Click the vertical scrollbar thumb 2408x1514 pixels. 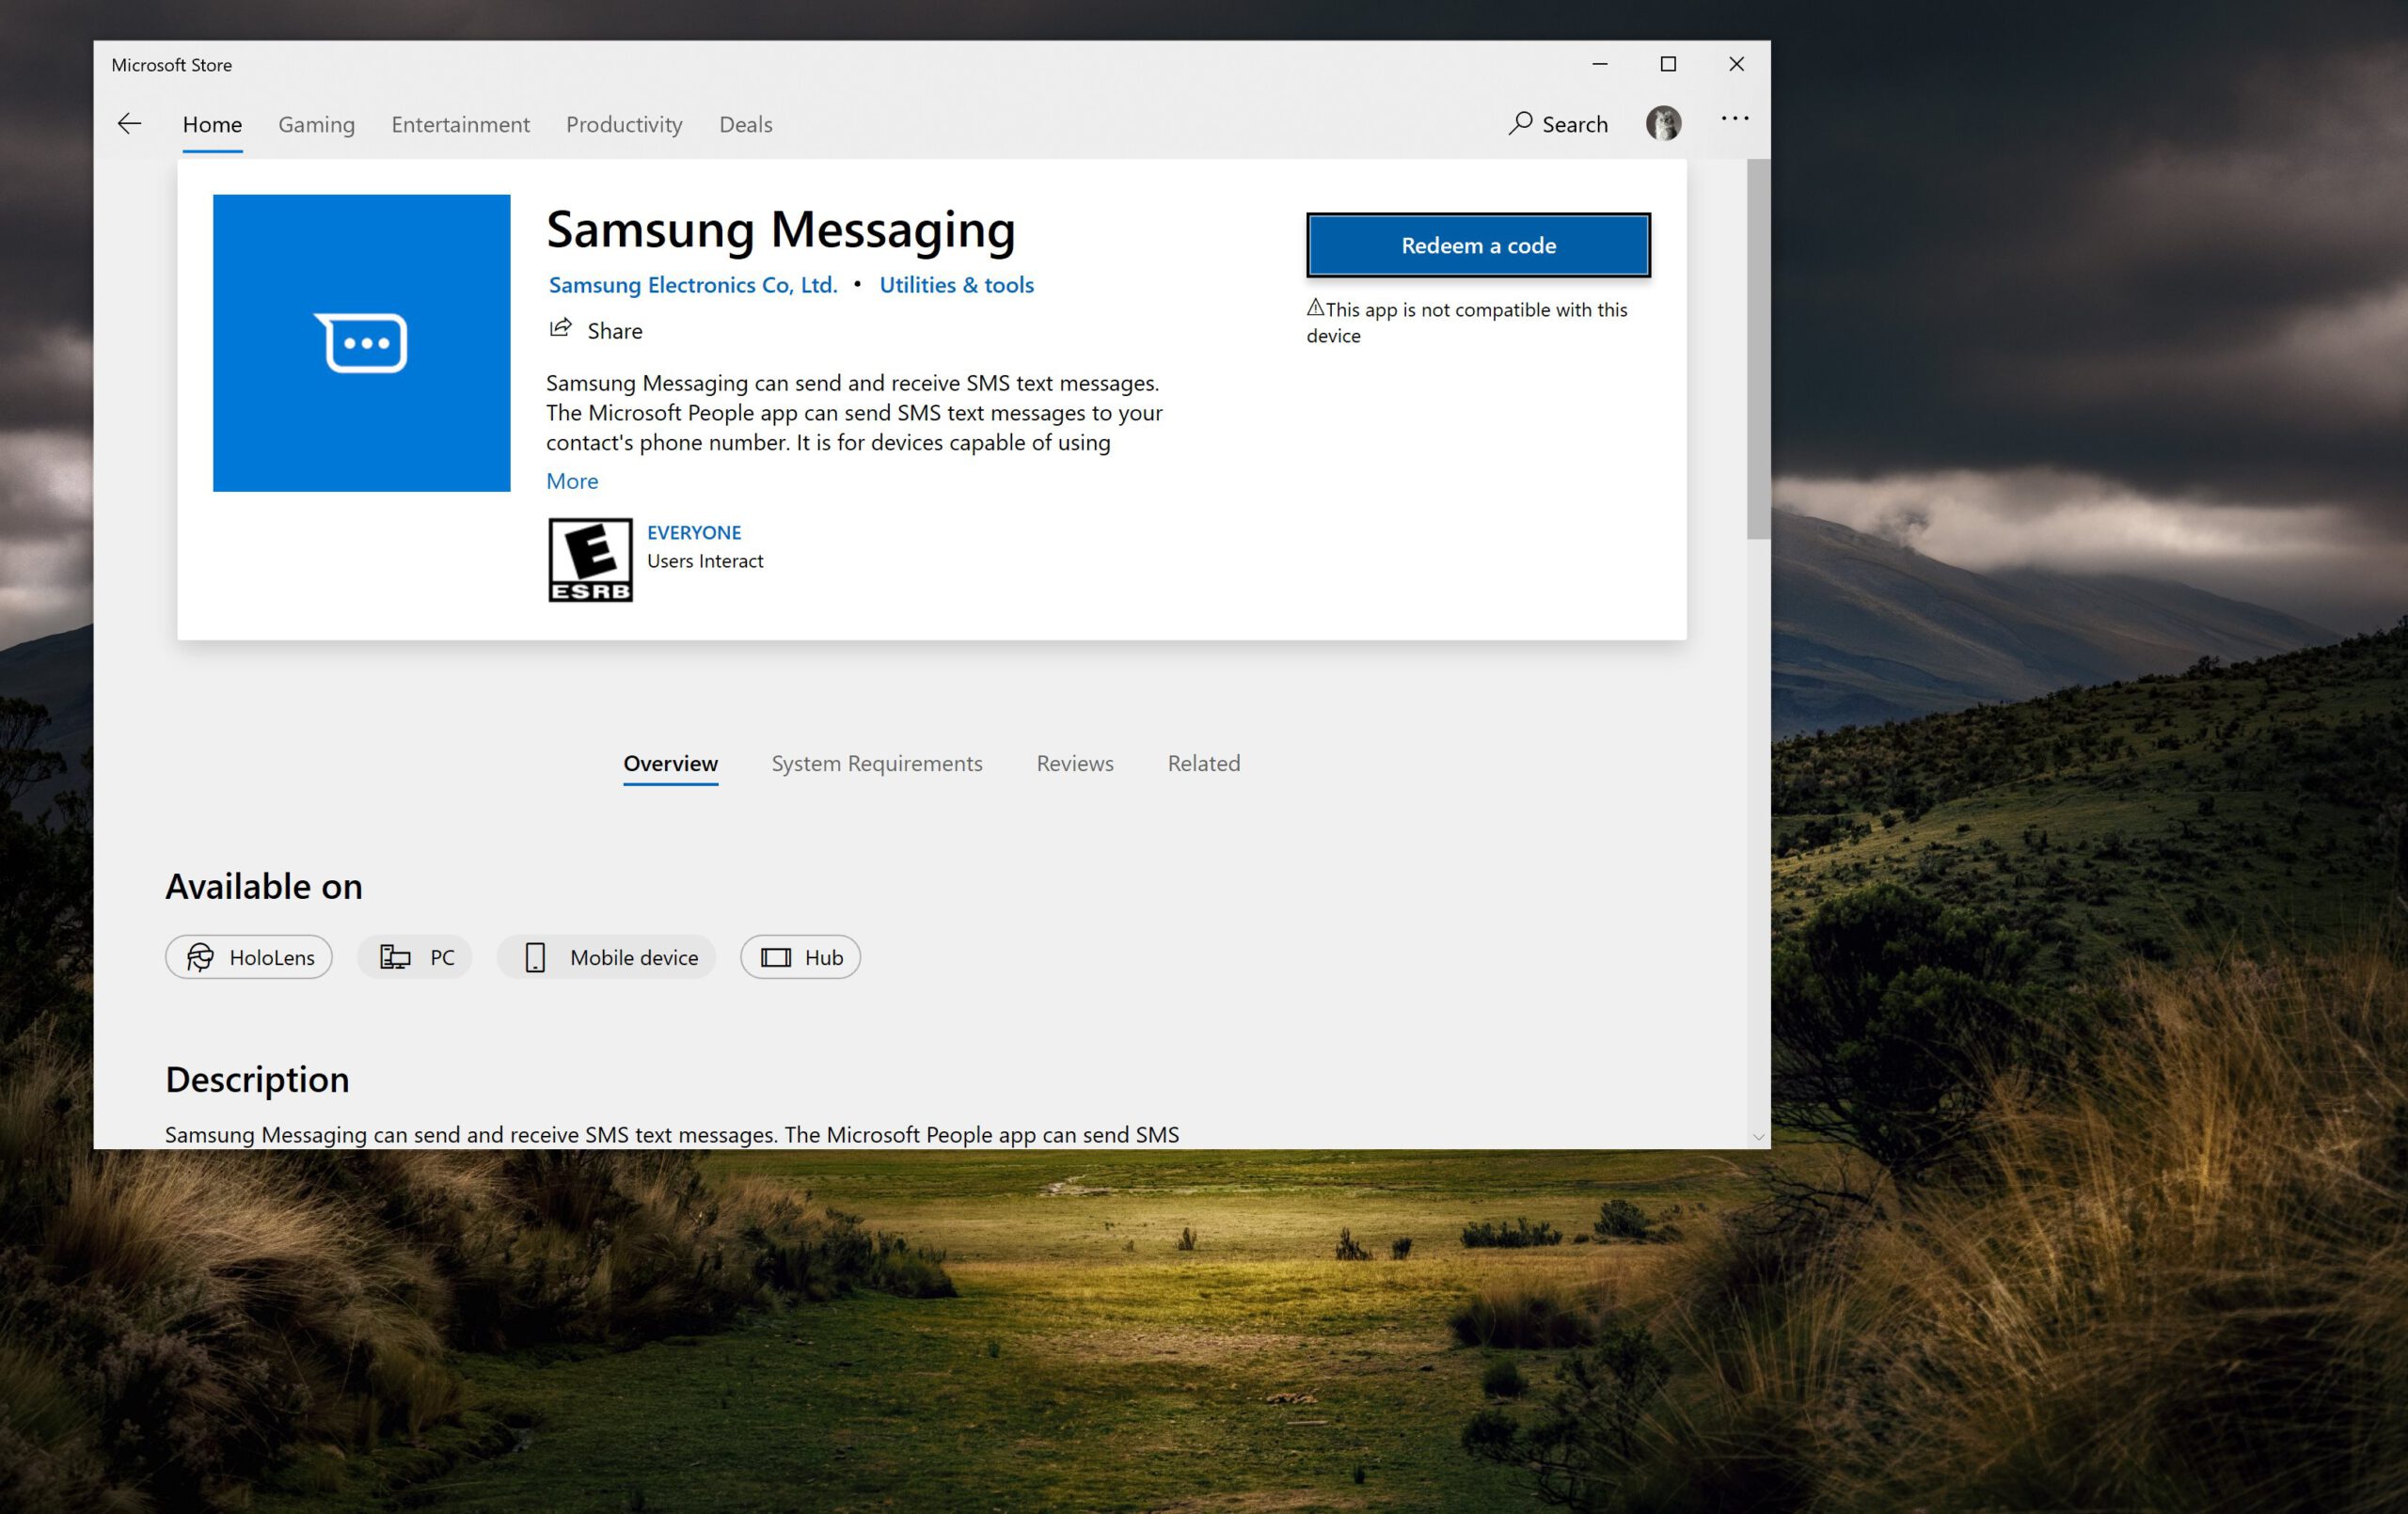pos(1758,349)
